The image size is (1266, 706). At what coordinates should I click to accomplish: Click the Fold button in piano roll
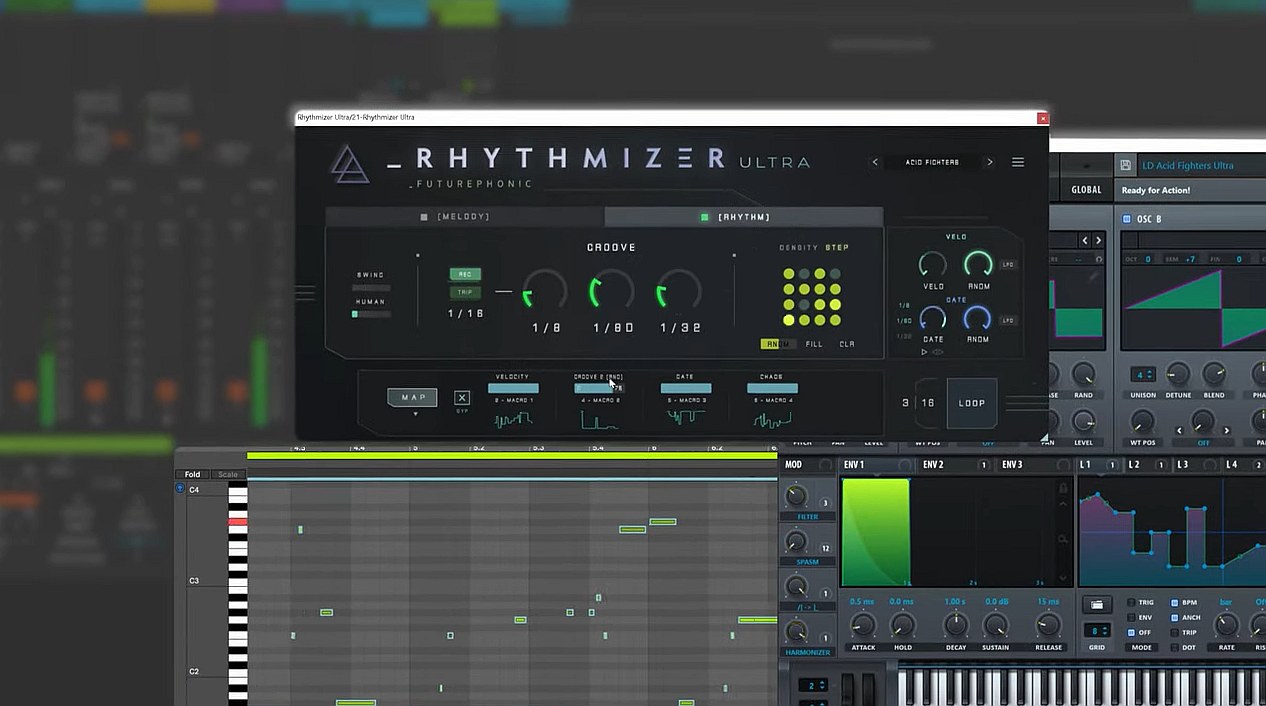point(192,474)
